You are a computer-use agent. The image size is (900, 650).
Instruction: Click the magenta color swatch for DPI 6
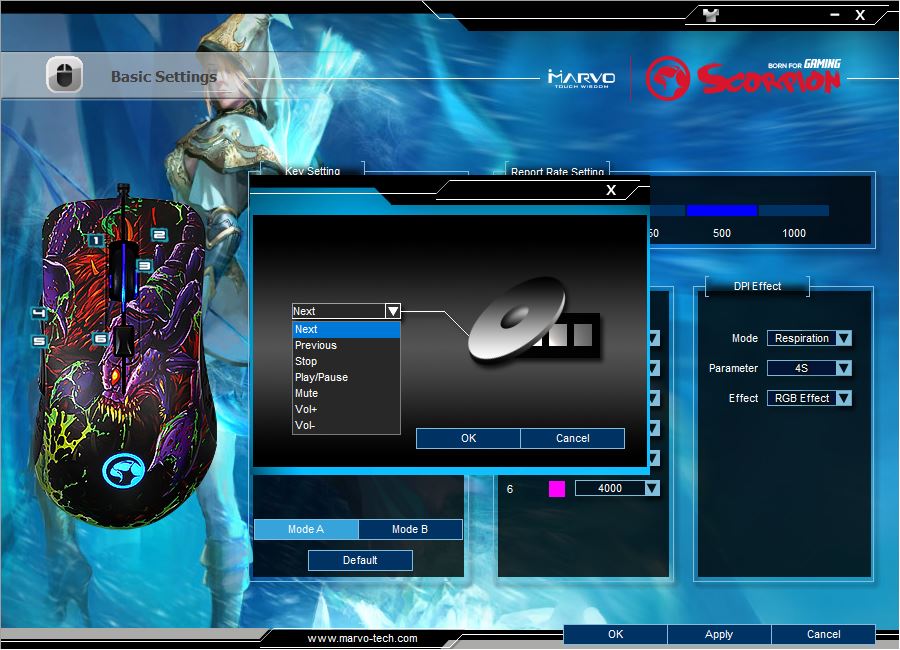tap(557, 489)
